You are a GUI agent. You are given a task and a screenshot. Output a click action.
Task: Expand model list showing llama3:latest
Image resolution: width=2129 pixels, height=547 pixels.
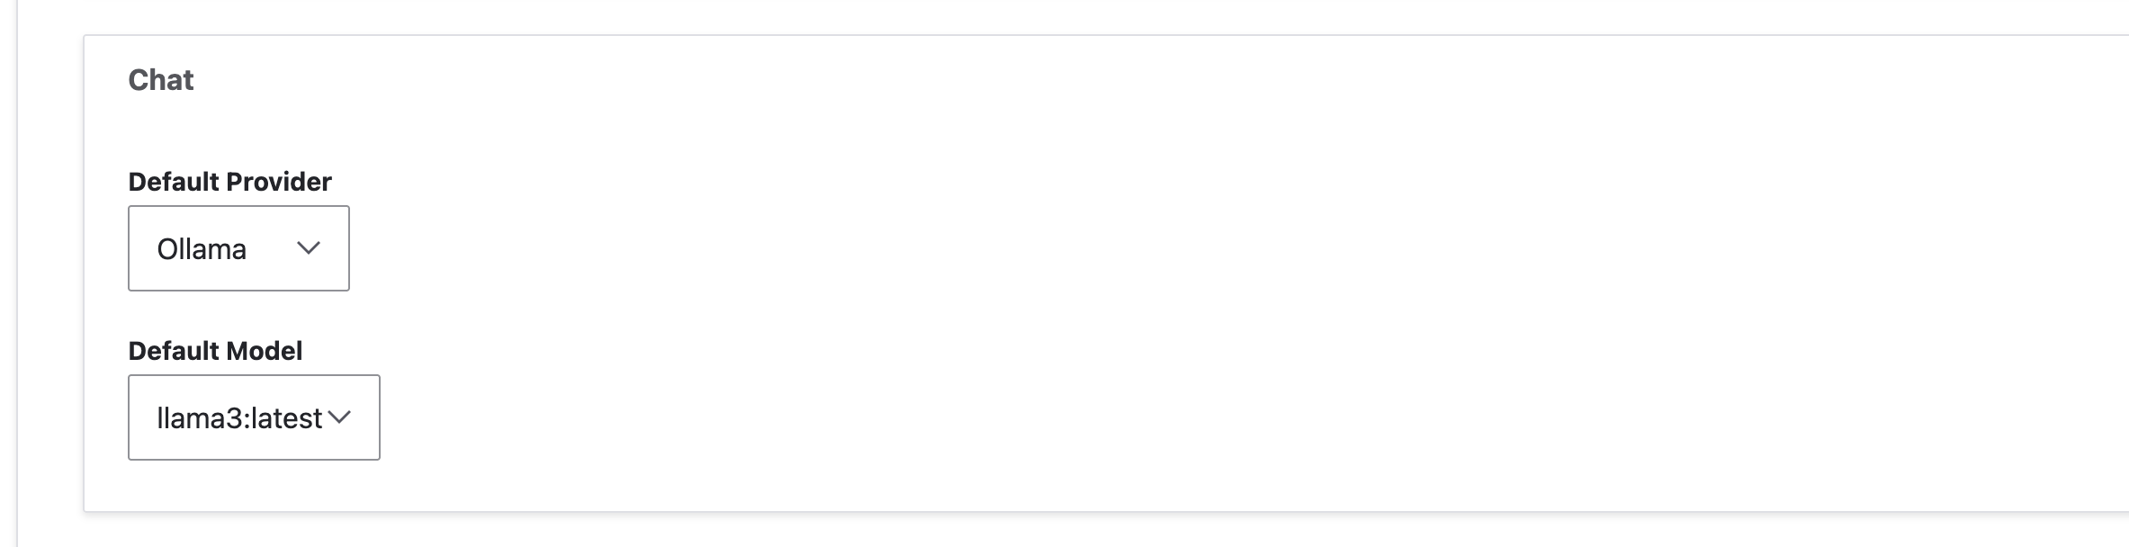pyautogui.click(x=253, y=417)
